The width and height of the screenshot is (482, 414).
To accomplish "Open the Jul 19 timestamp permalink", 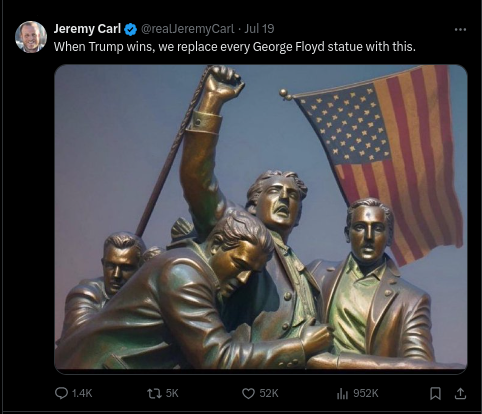I will click(259, 29).
